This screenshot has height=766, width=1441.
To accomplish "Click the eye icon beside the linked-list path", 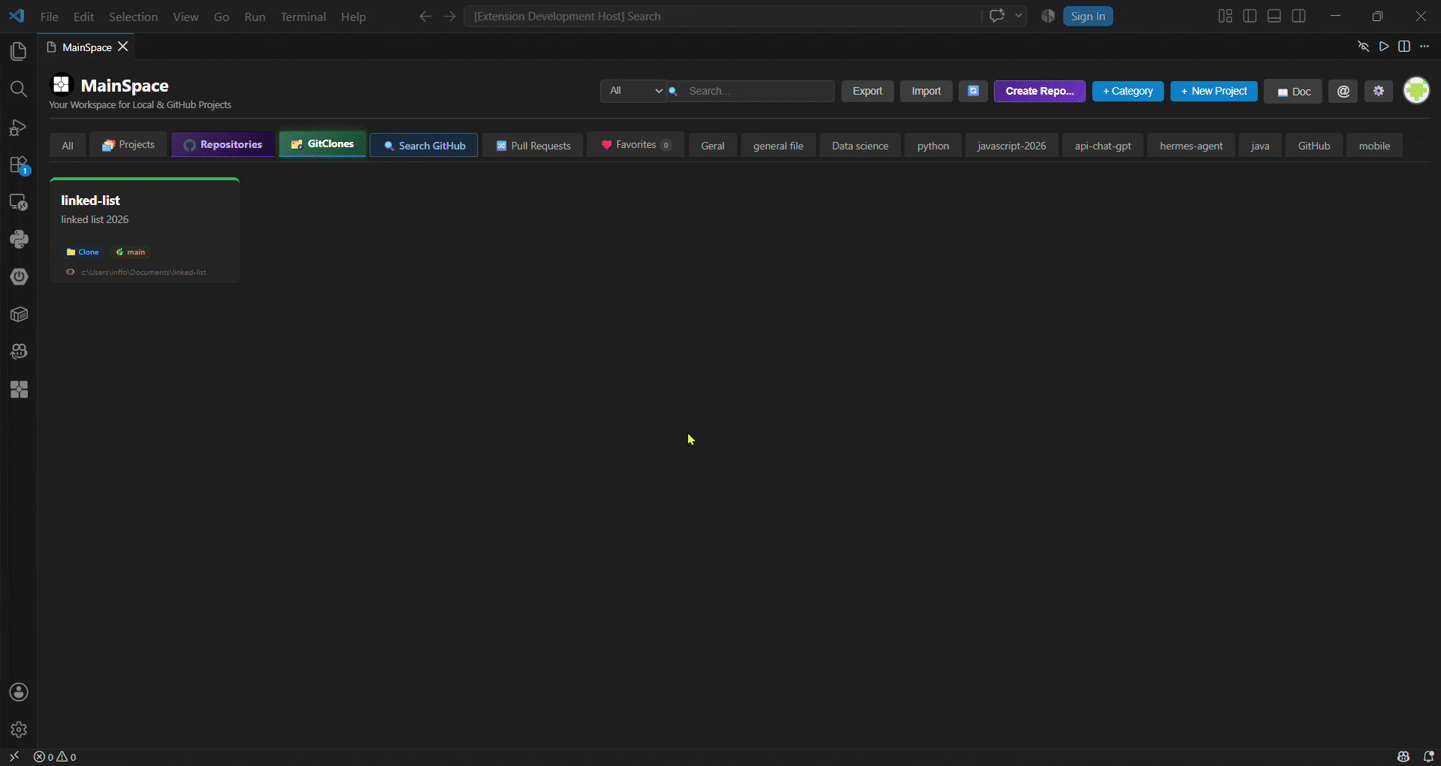I will pyautogui.click(x=70, y=272).
